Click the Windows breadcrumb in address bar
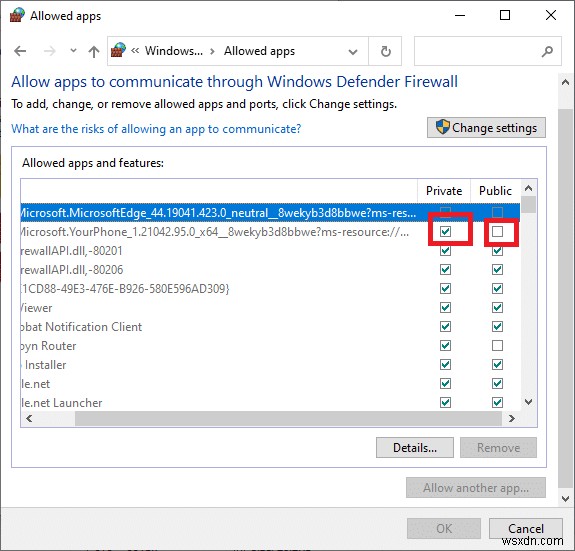This screenshot has width=575, height=551. [x=173, y=51]
